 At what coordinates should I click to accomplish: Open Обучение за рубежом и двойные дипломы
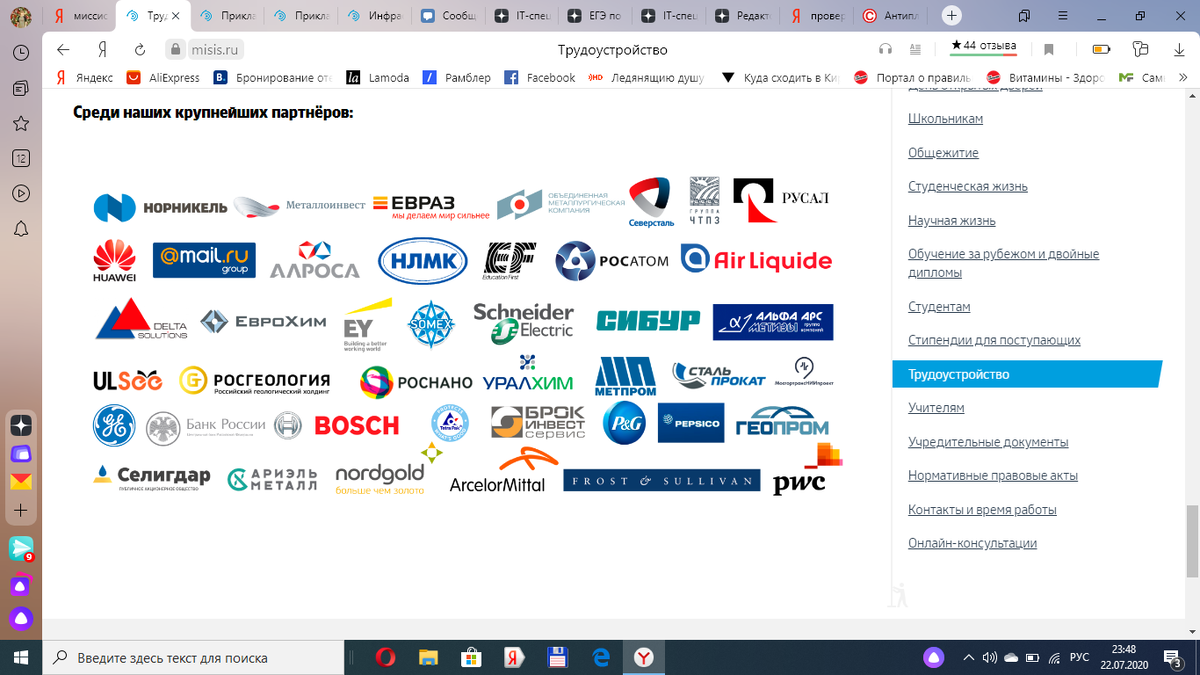1003,263
